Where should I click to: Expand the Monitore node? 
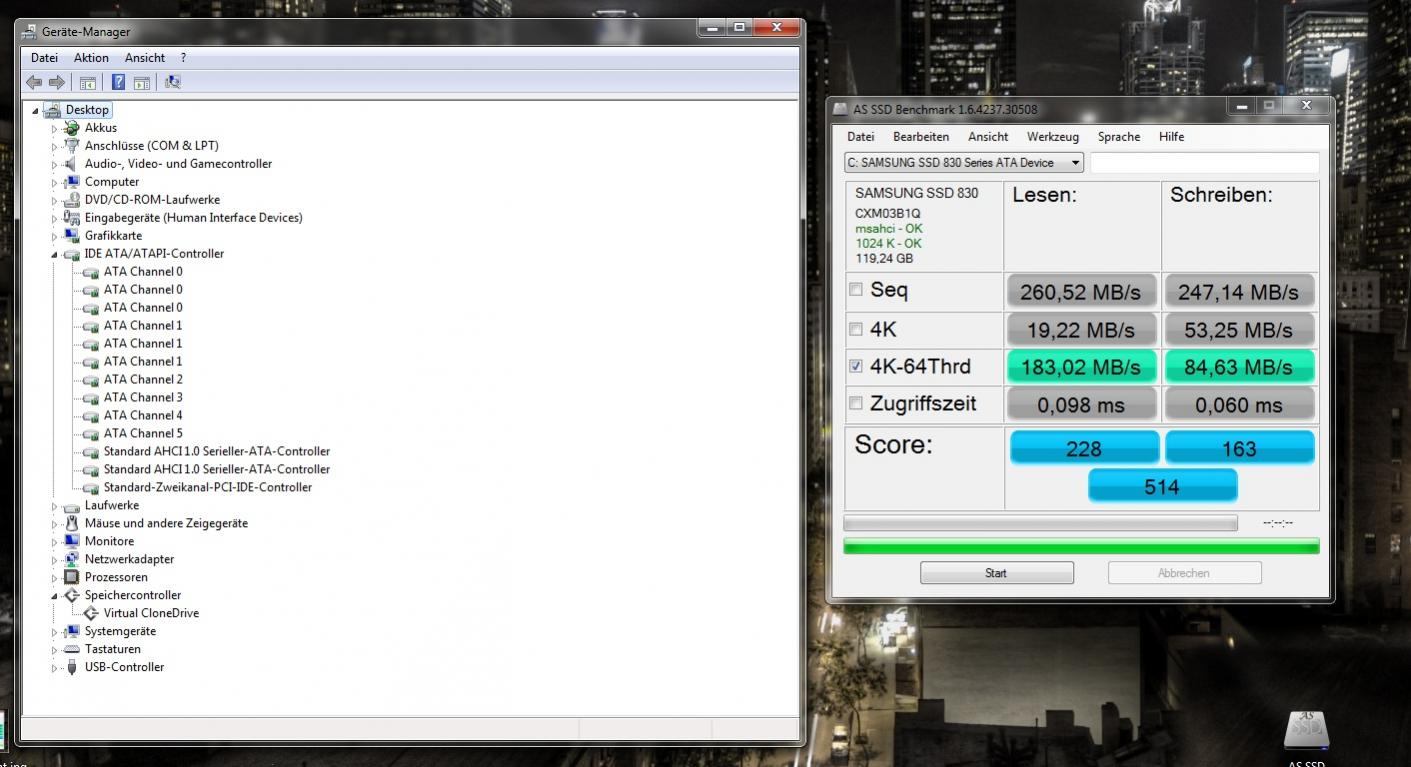click(56, 542)
